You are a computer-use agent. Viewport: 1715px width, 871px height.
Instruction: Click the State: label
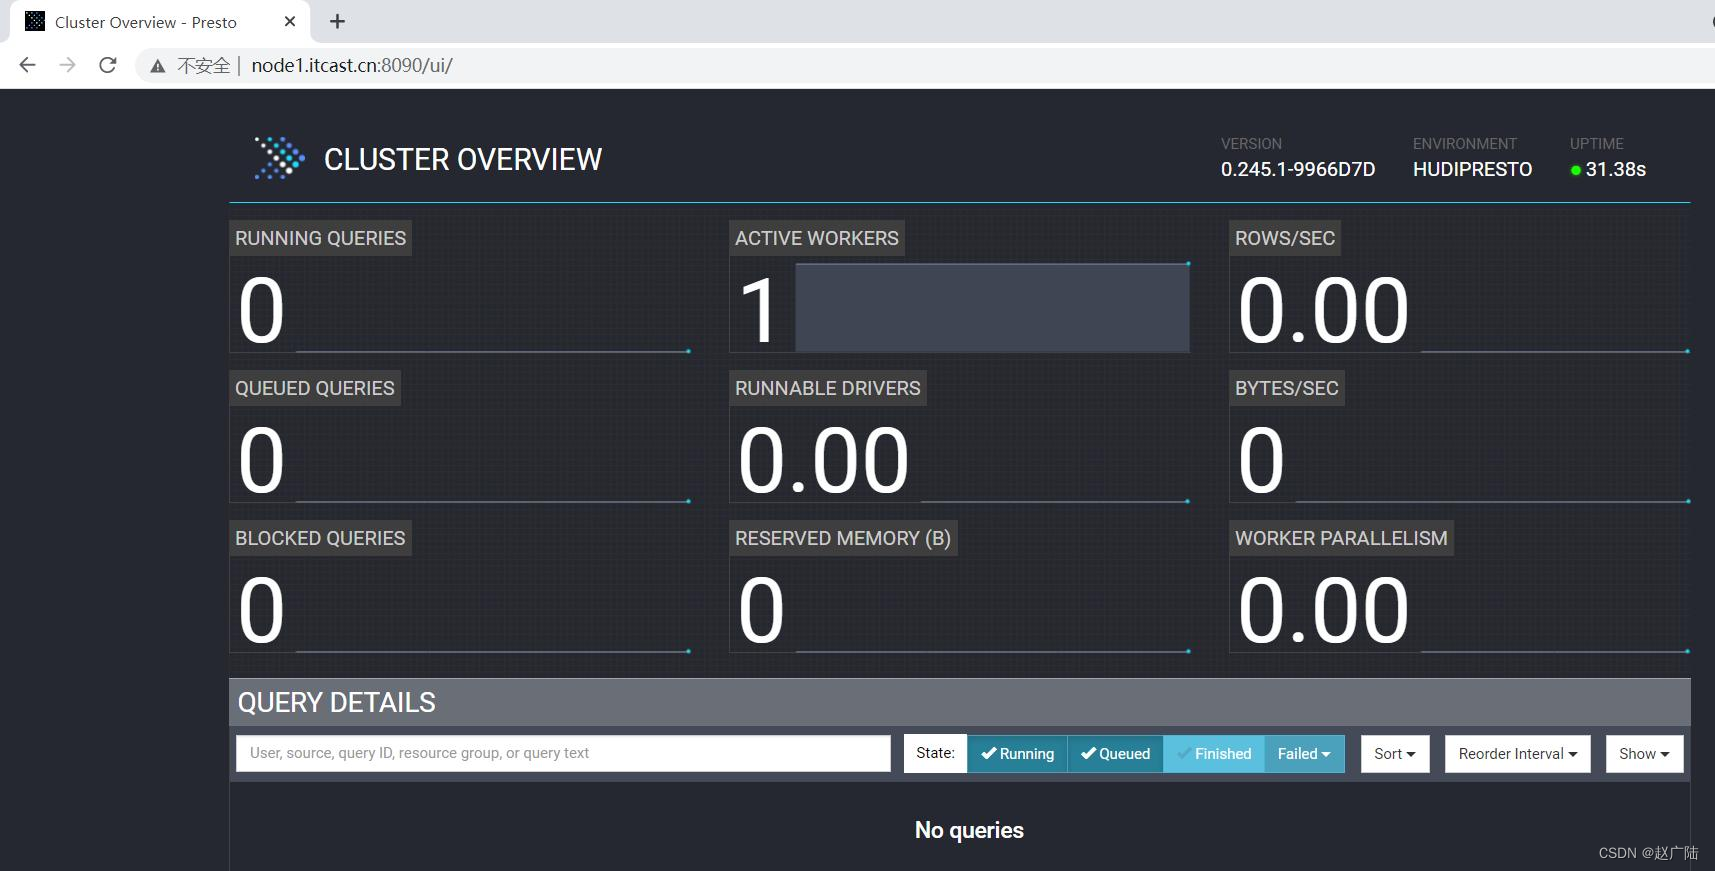coord(935,753)
